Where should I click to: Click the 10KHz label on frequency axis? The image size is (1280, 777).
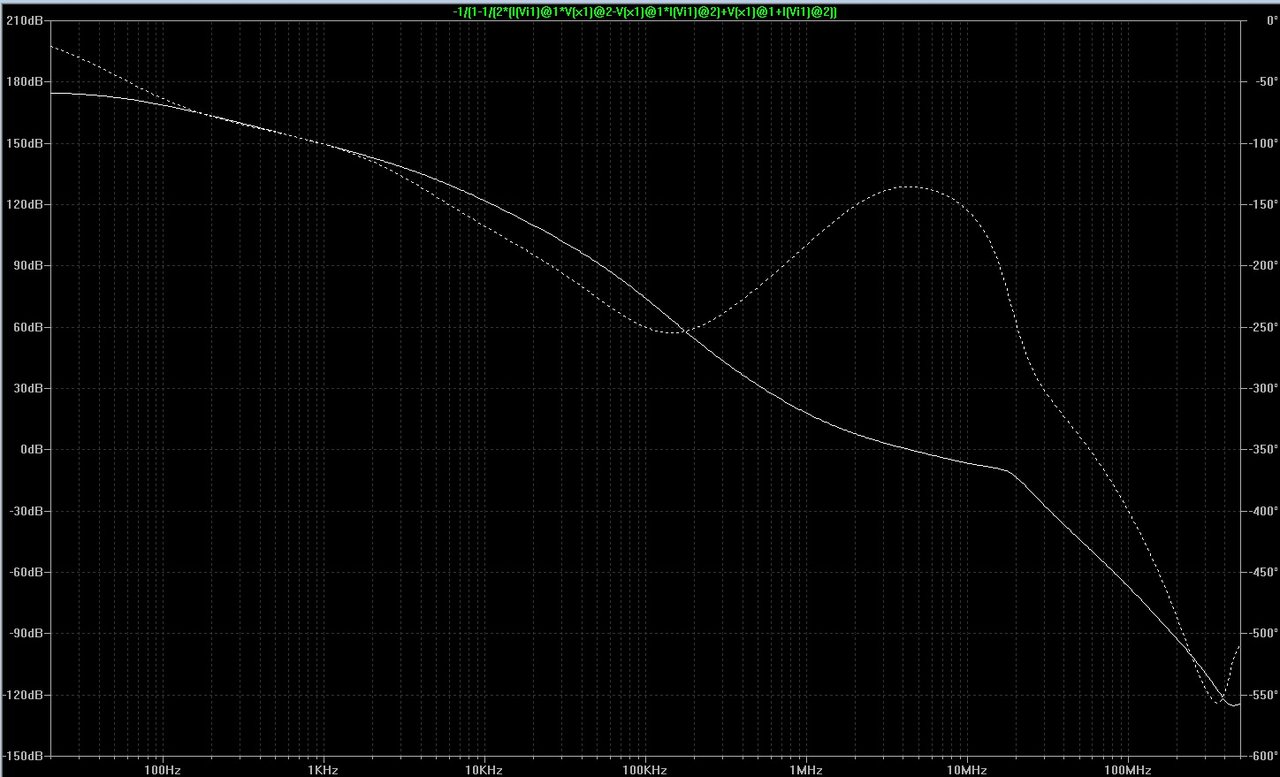[484, 770]
